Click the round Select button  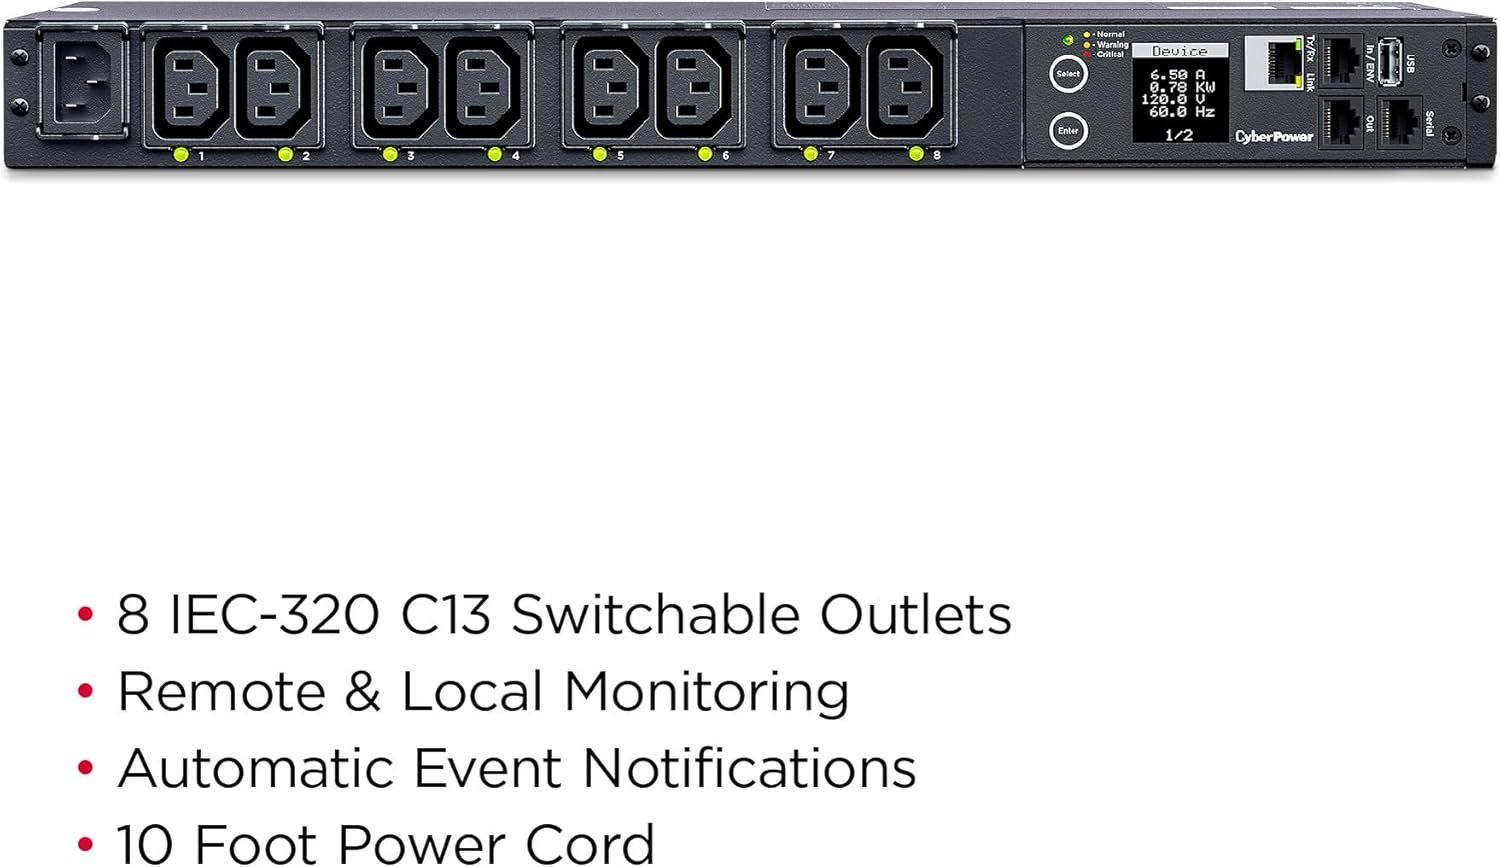[1068, 73]
